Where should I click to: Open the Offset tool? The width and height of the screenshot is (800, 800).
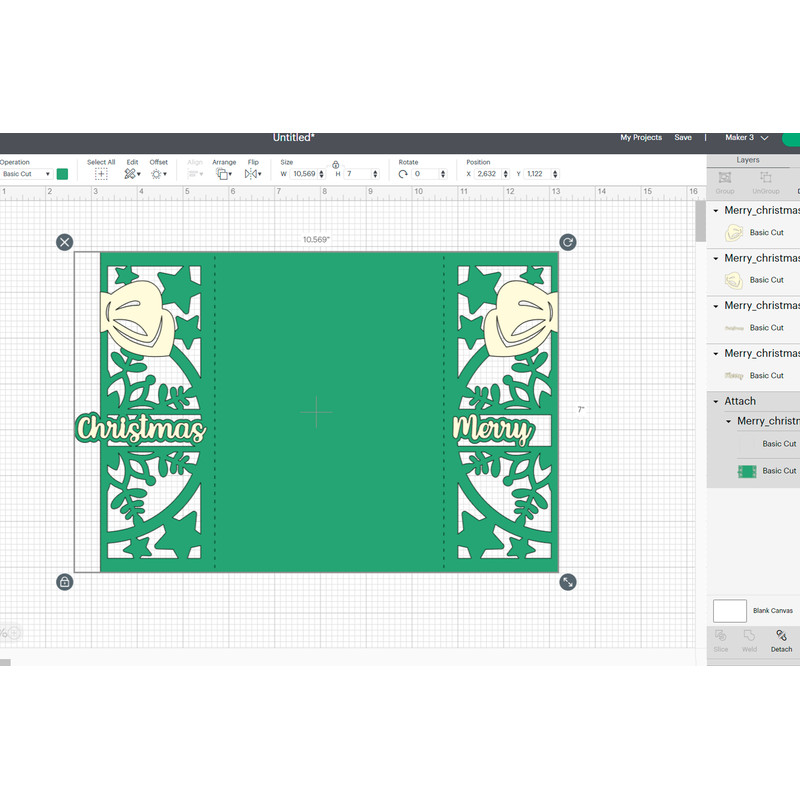click(x=158, y=173)
